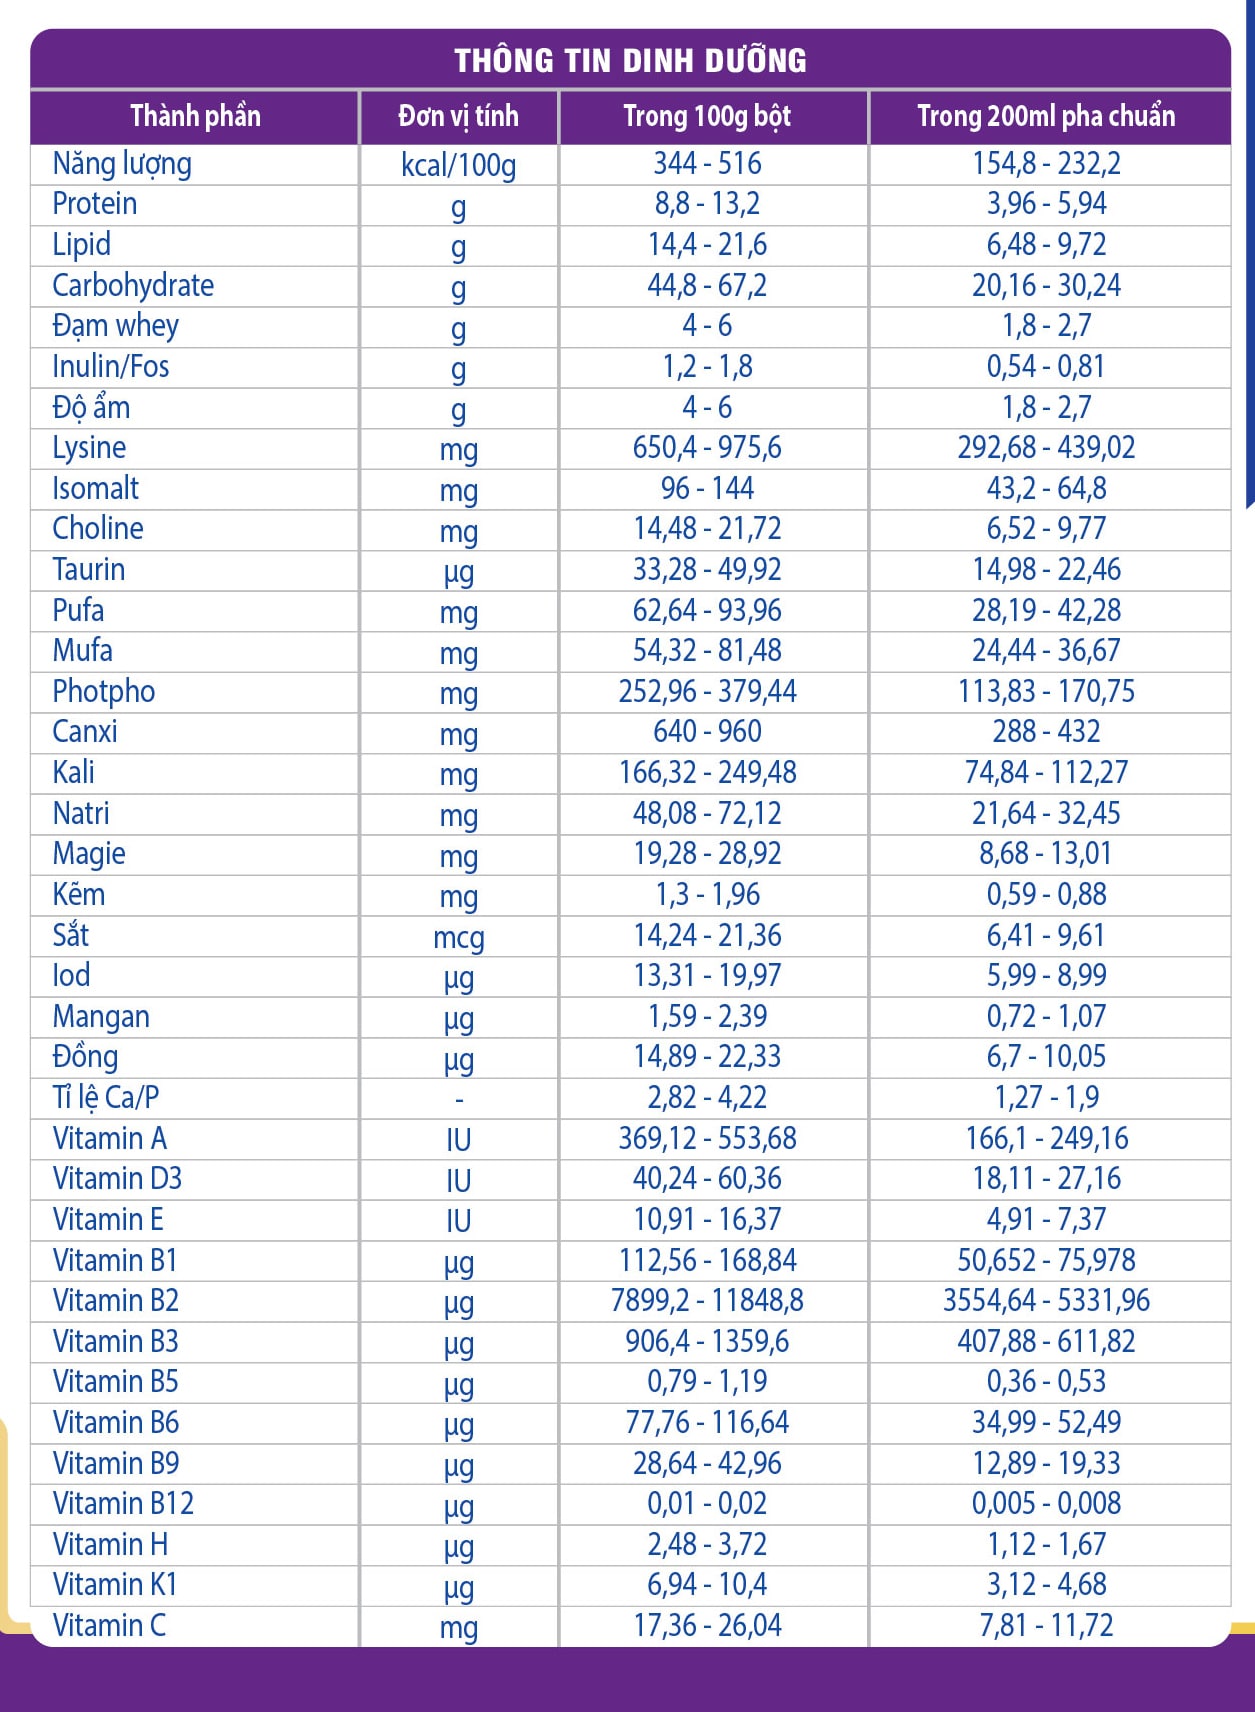Screen dimensions: 1255x1712
Task: Select the kcal/100g unit cell
Action: click(458, 165)
